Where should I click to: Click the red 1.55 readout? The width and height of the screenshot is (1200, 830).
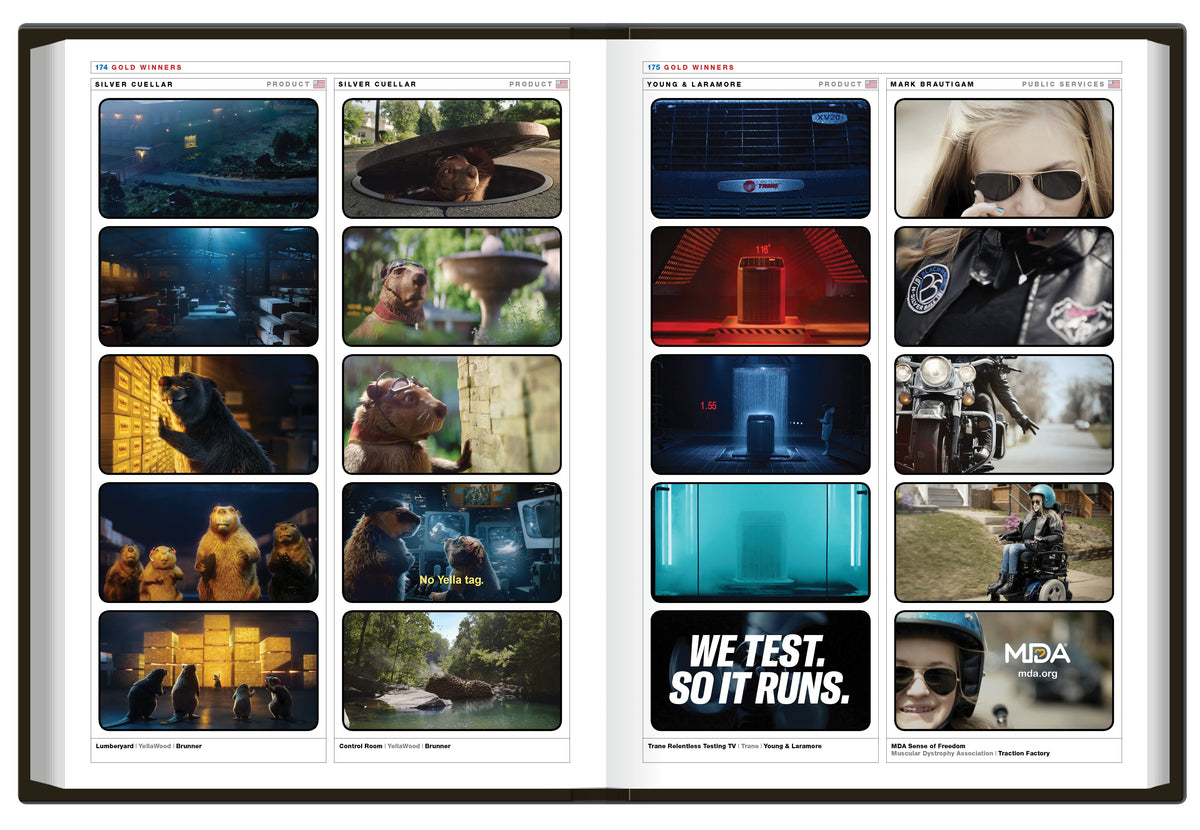pyautogui.click(x=708, y=406)
